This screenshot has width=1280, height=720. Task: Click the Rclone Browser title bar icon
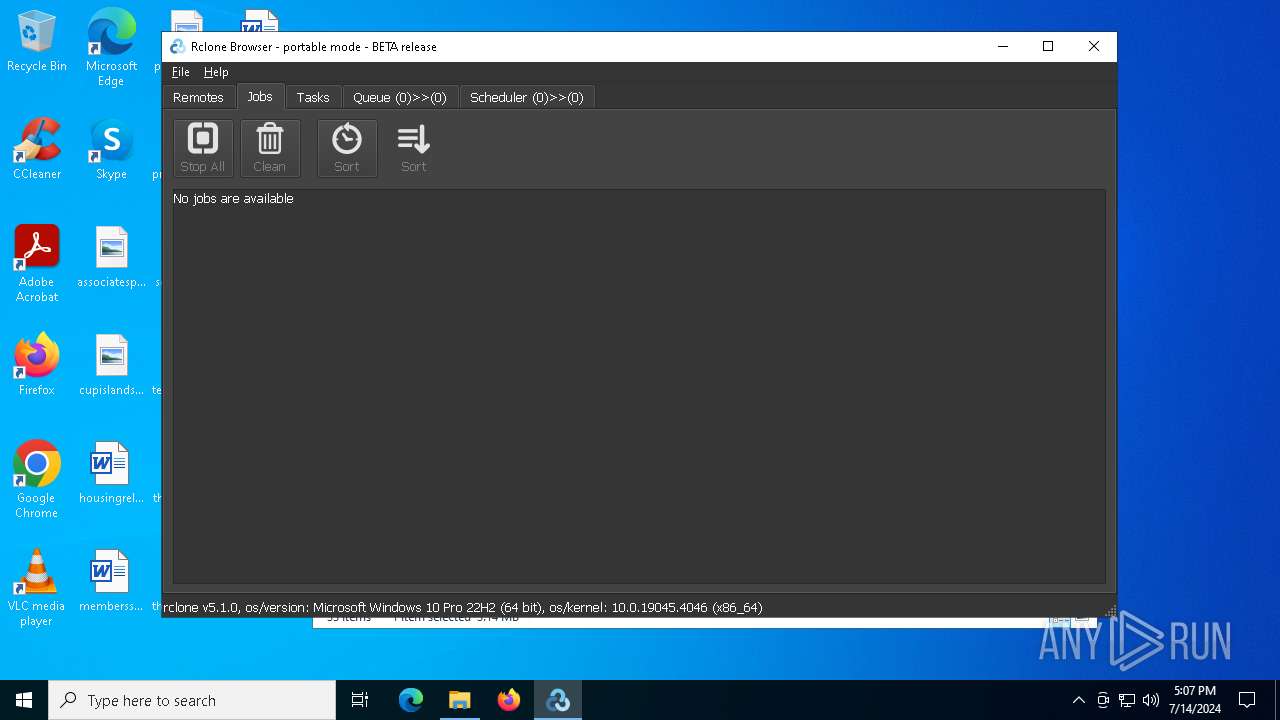177,47
